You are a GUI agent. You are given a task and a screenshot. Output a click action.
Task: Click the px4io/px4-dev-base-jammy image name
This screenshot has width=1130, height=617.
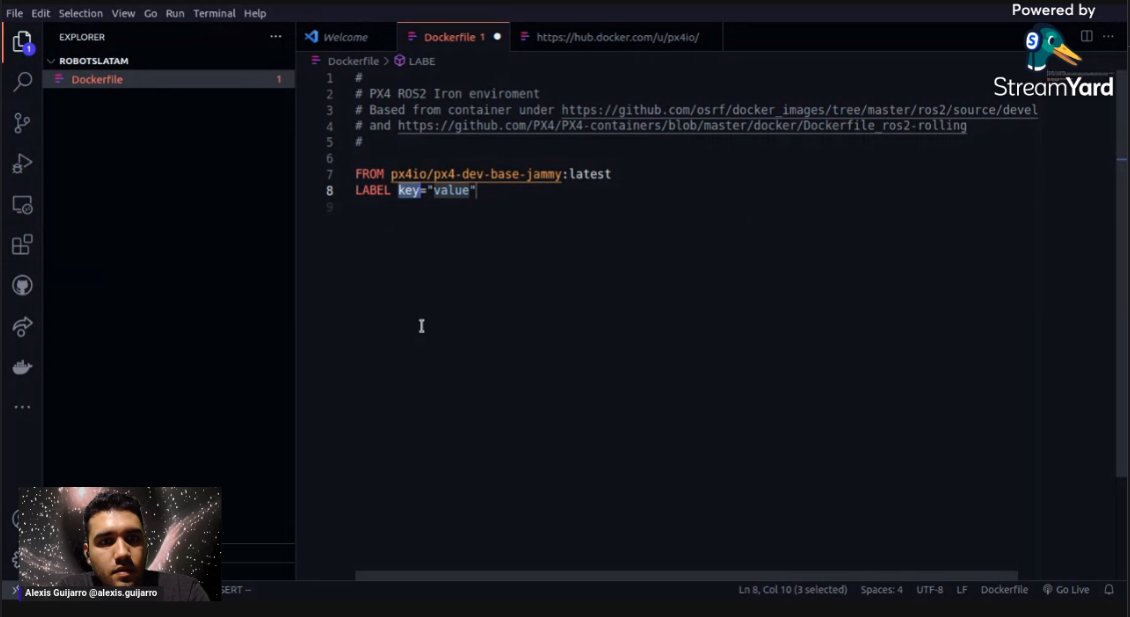pos(476,174)
